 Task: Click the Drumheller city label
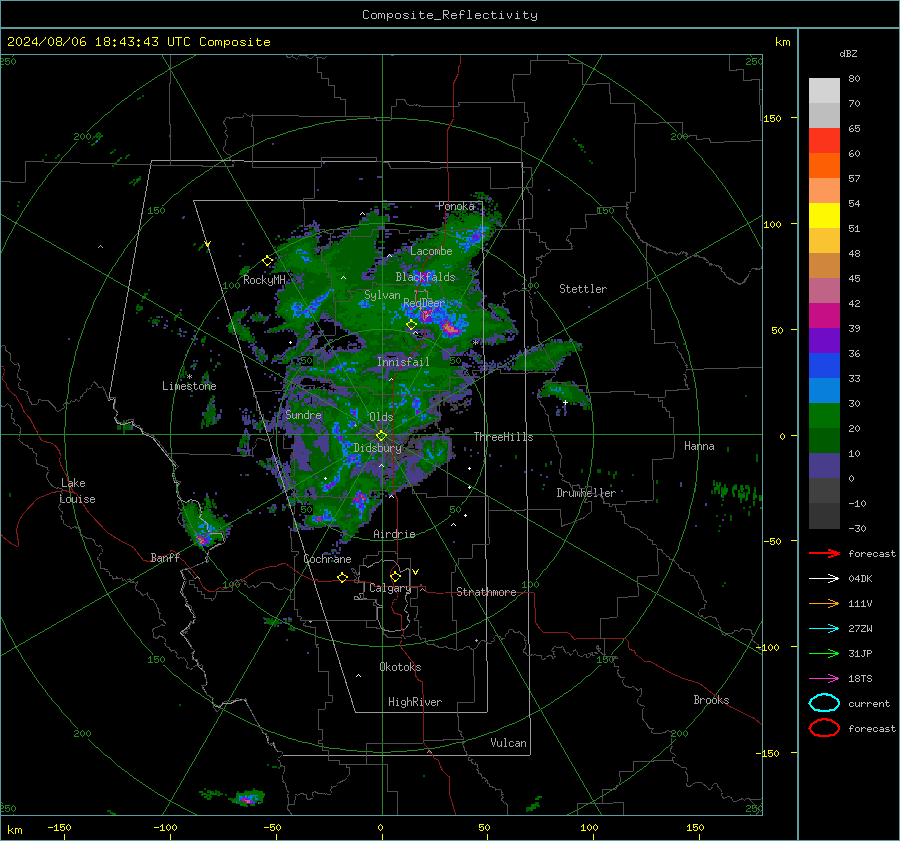tap(586, 493)
